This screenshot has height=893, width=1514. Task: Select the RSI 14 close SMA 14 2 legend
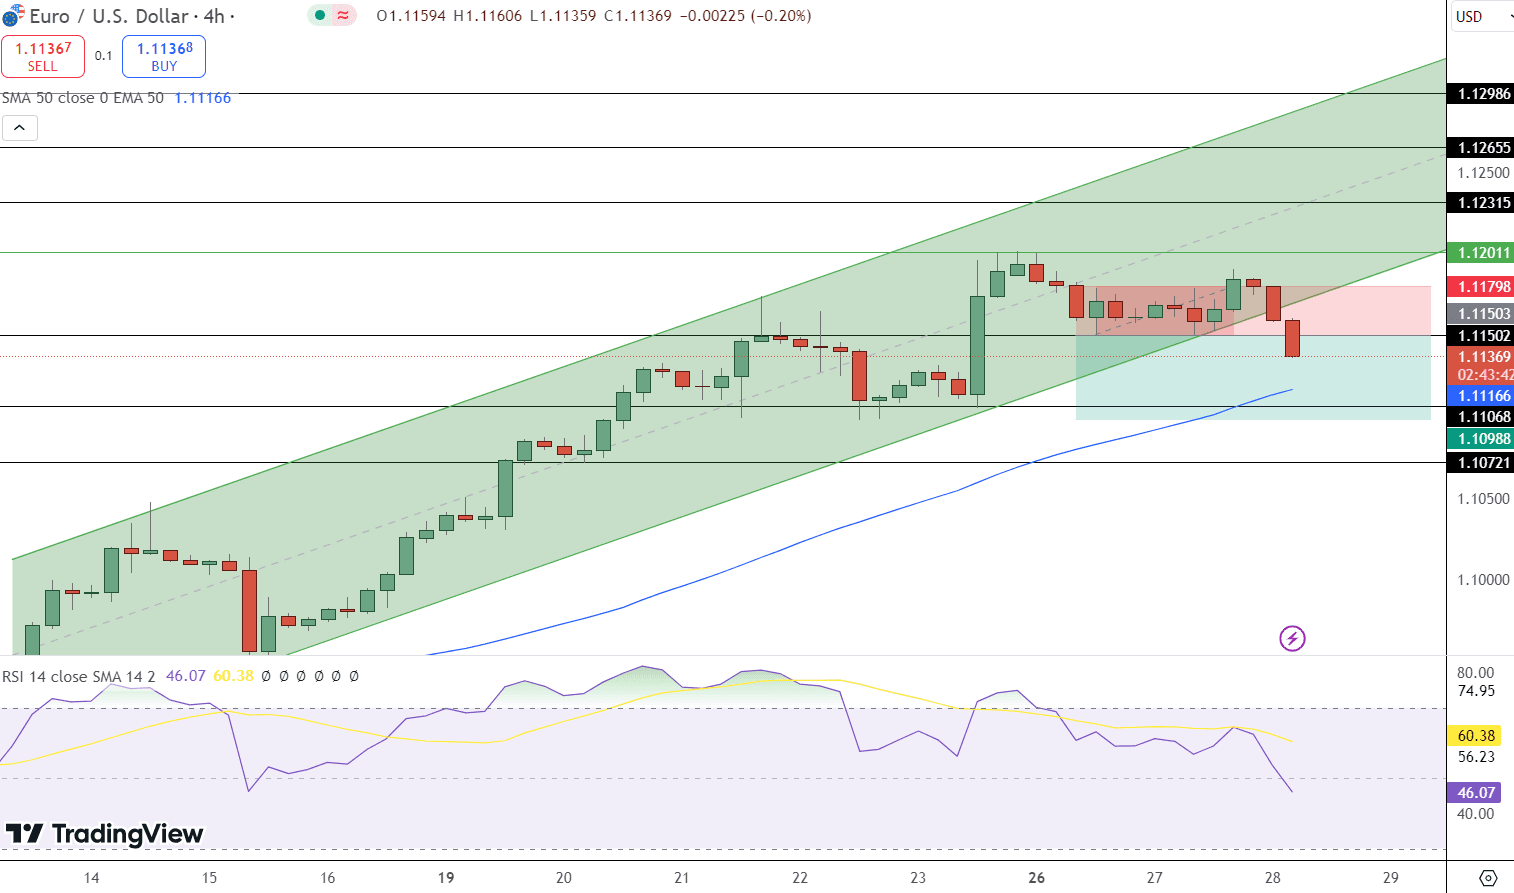(x=79, y=676)
